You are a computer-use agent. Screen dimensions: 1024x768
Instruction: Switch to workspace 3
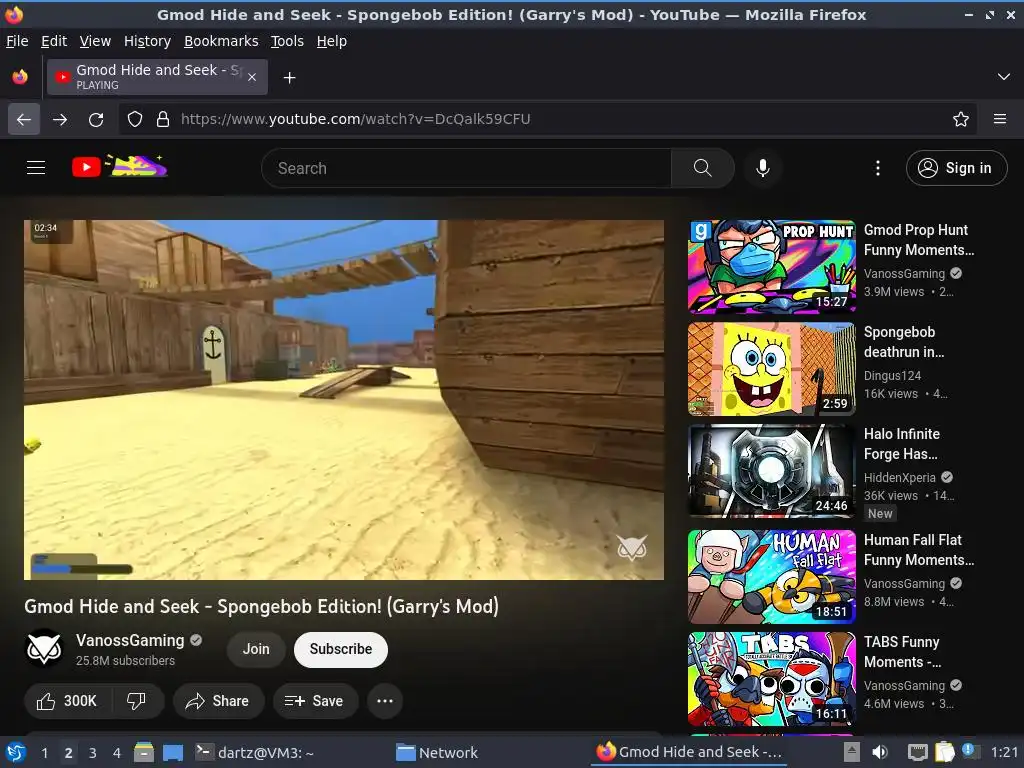(93, 753)
